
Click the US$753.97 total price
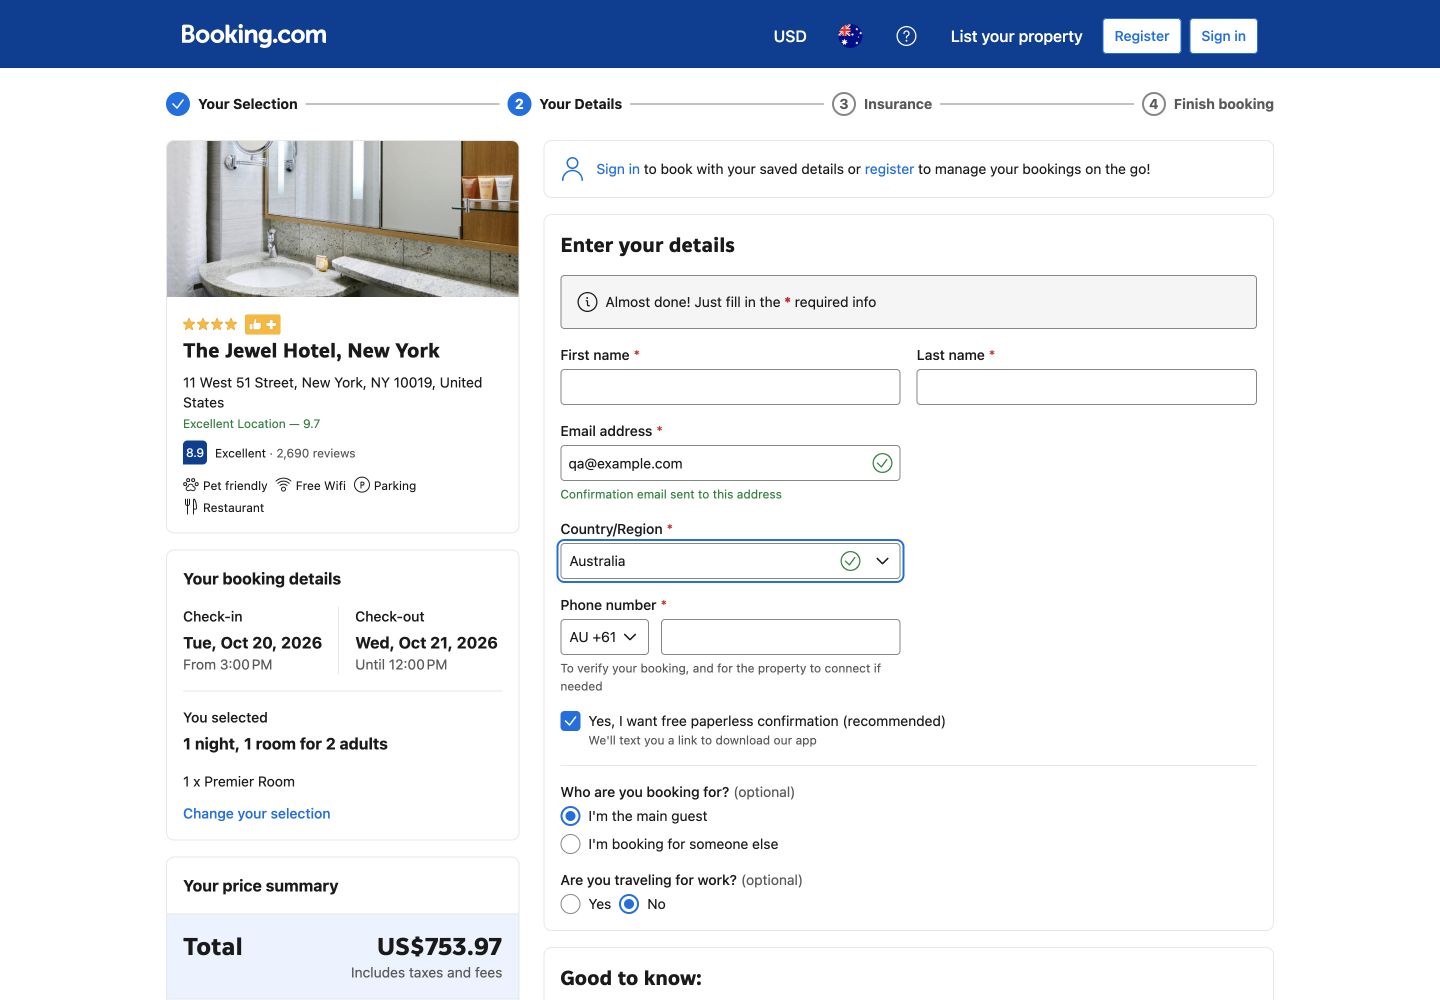[x=439, y=947]
